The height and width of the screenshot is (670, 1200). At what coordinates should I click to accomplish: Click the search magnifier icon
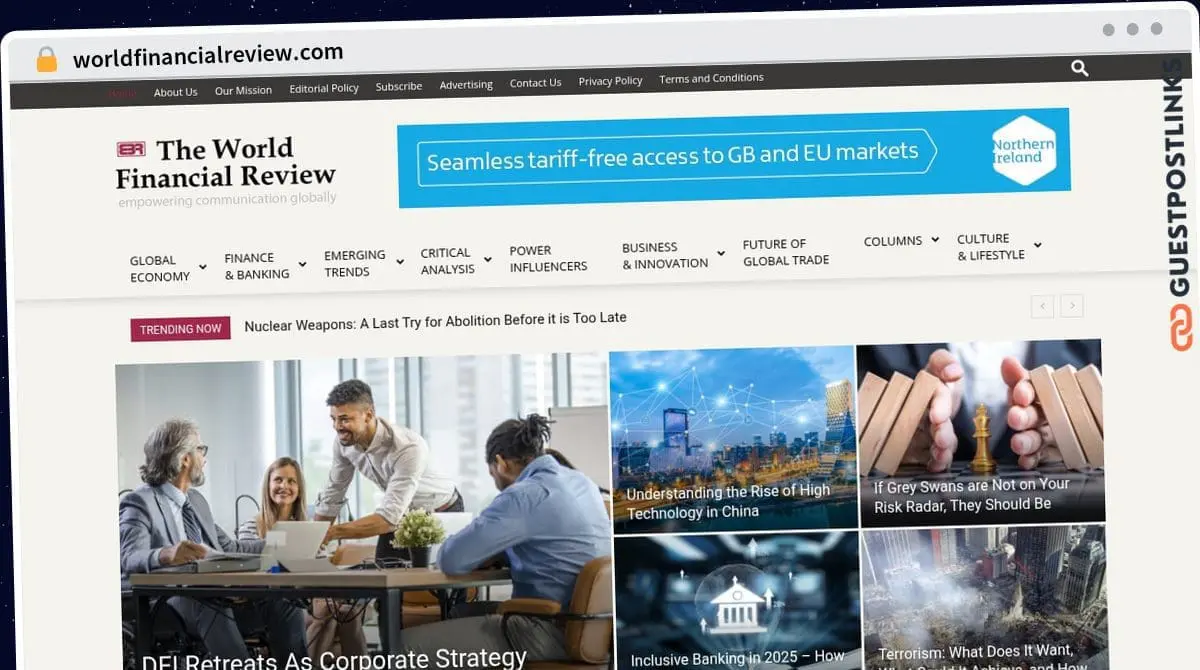[1079, 68]
